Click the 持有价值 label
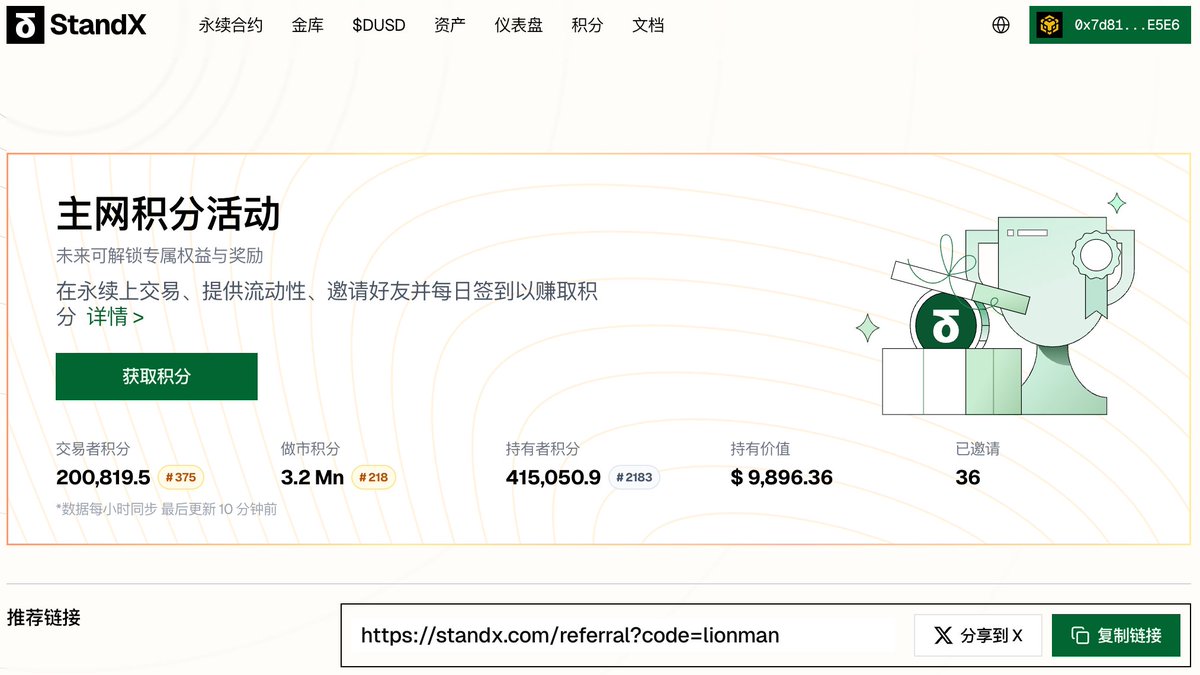This screenshot has height=675, width=1200. point(761,449)
